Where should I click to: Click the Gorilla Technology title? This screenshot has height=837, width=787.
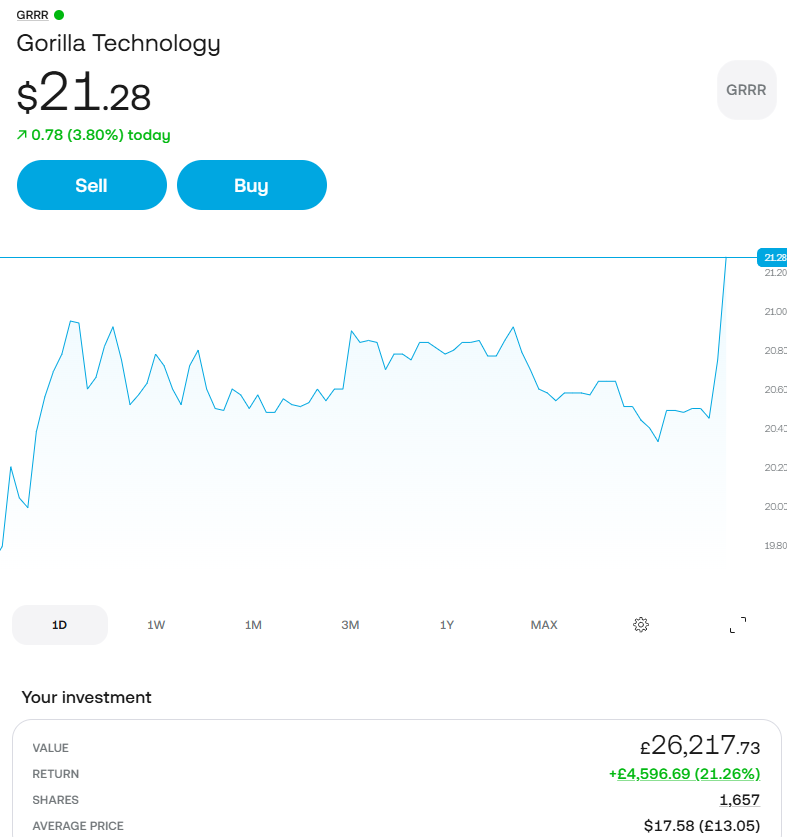point(119,44)
